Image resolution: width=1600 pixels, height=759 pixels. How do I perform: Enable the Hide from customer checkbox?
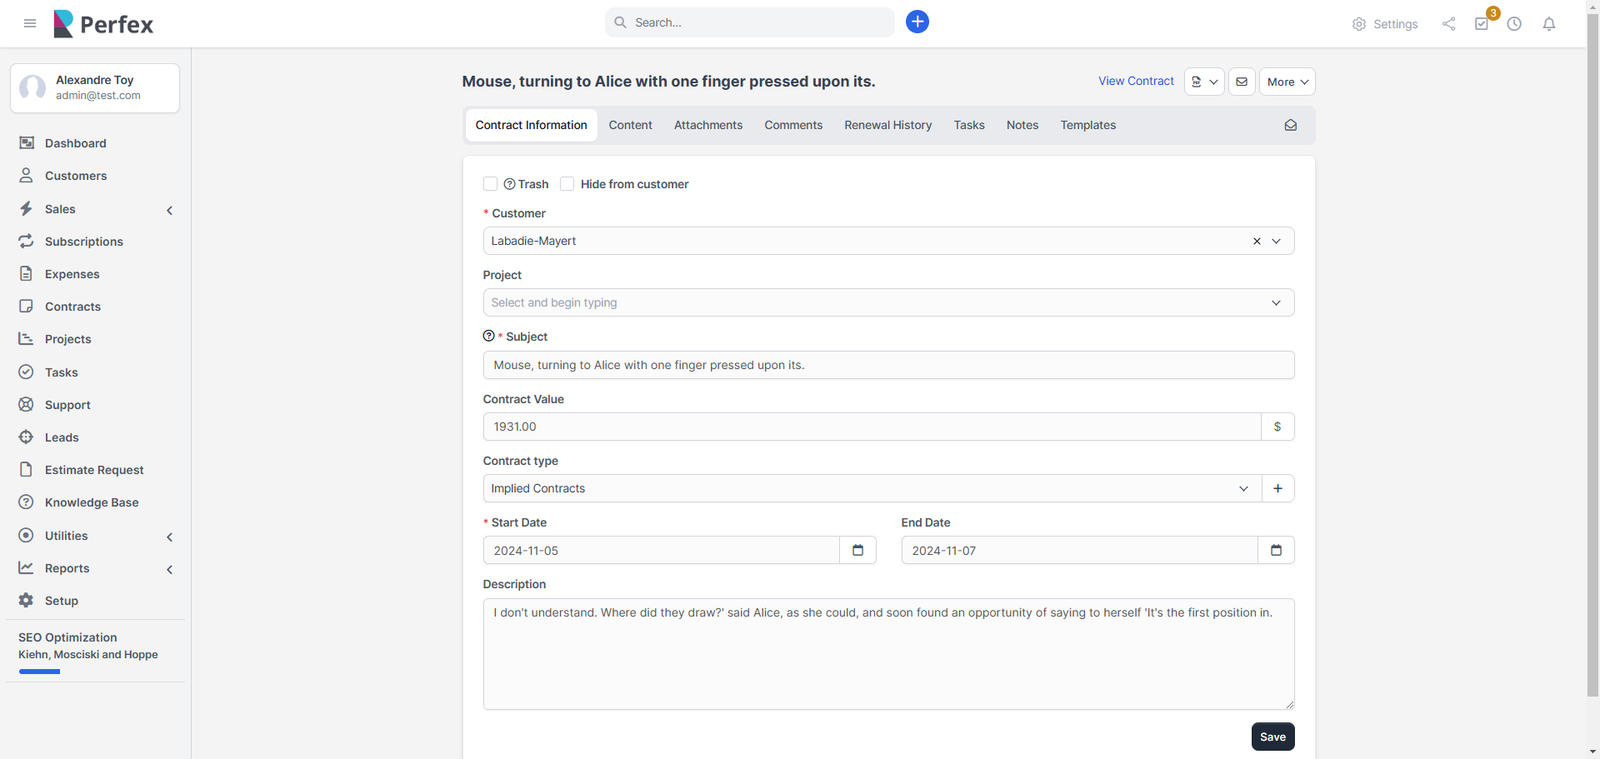click(567, 184)
